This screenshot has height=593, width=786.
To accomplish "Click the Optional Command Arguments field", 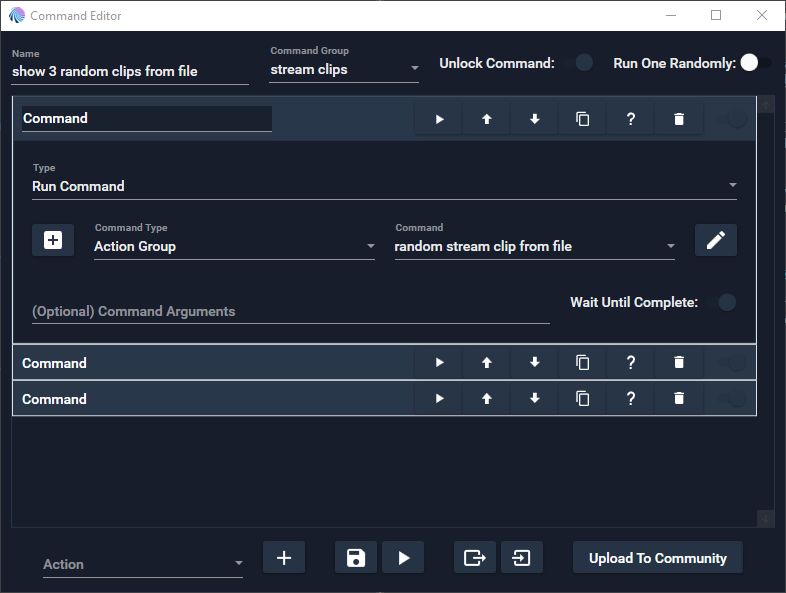I will tap(290, 311).
